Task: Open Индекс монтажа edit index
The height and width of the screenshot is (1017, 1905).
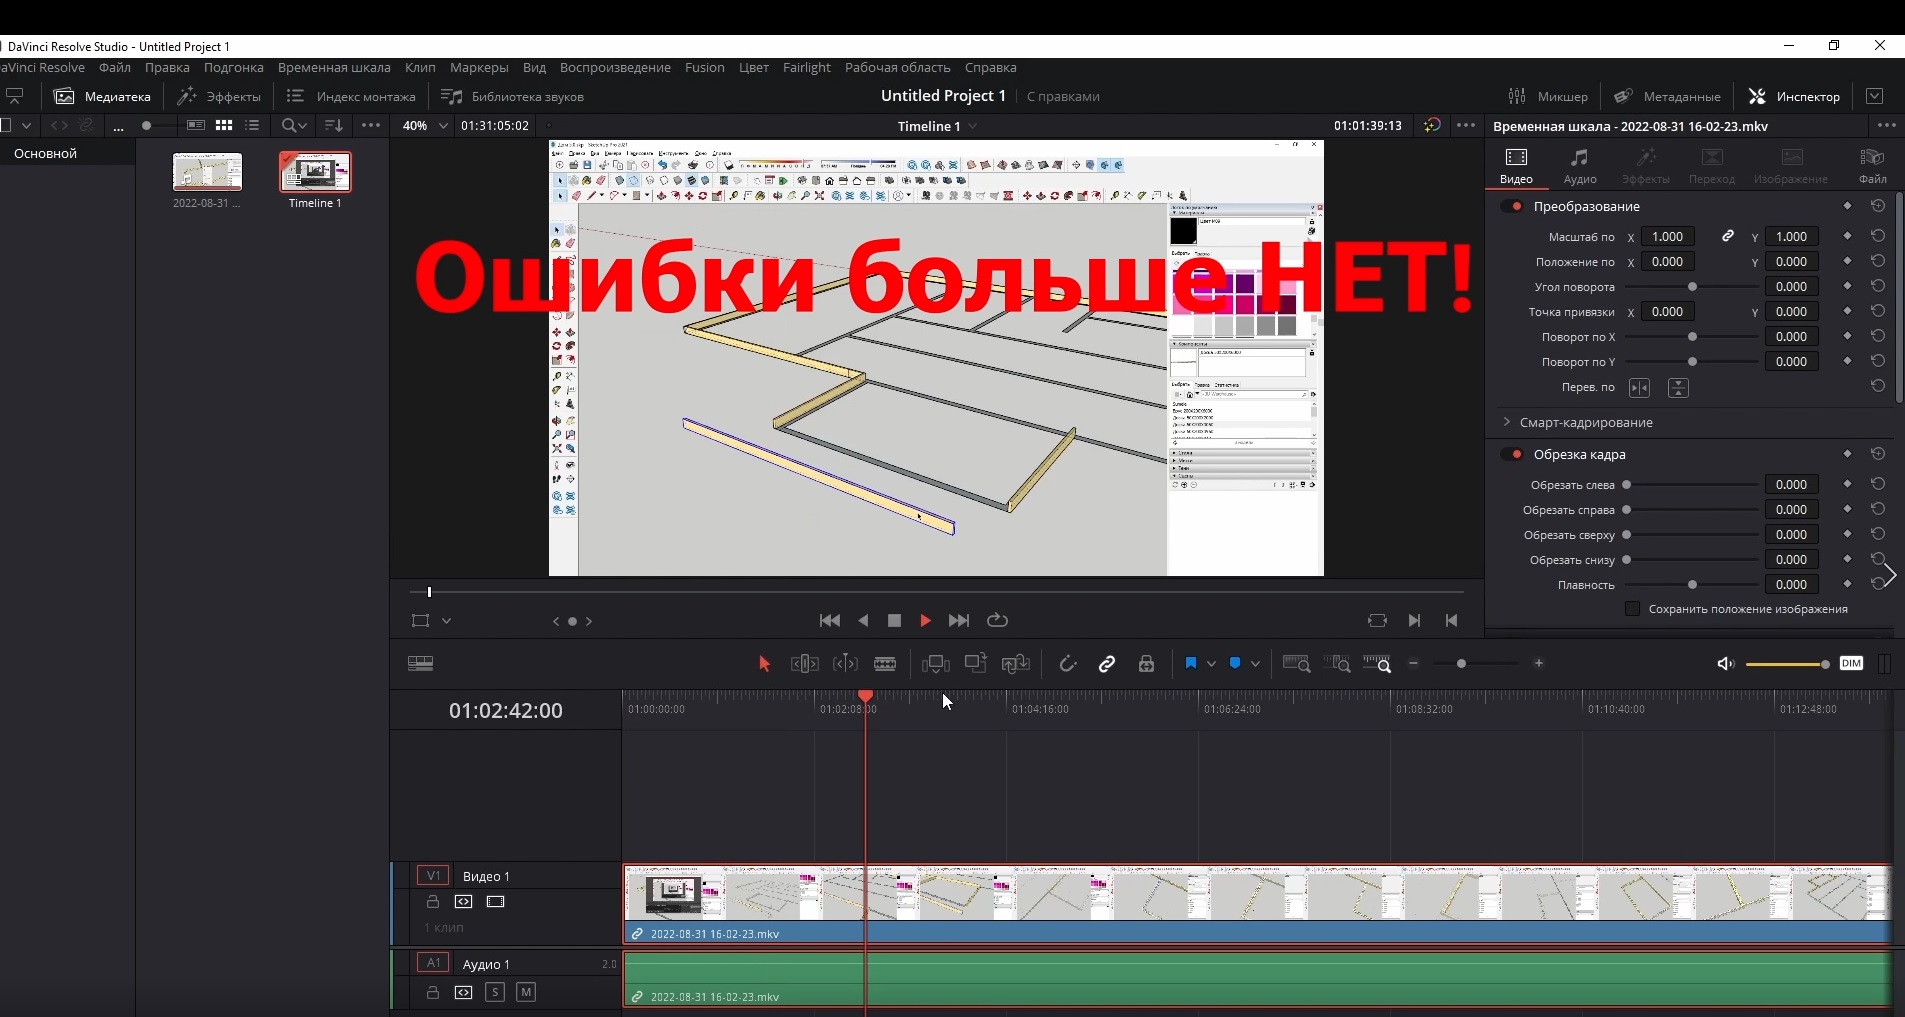Action: click(351, 96)
